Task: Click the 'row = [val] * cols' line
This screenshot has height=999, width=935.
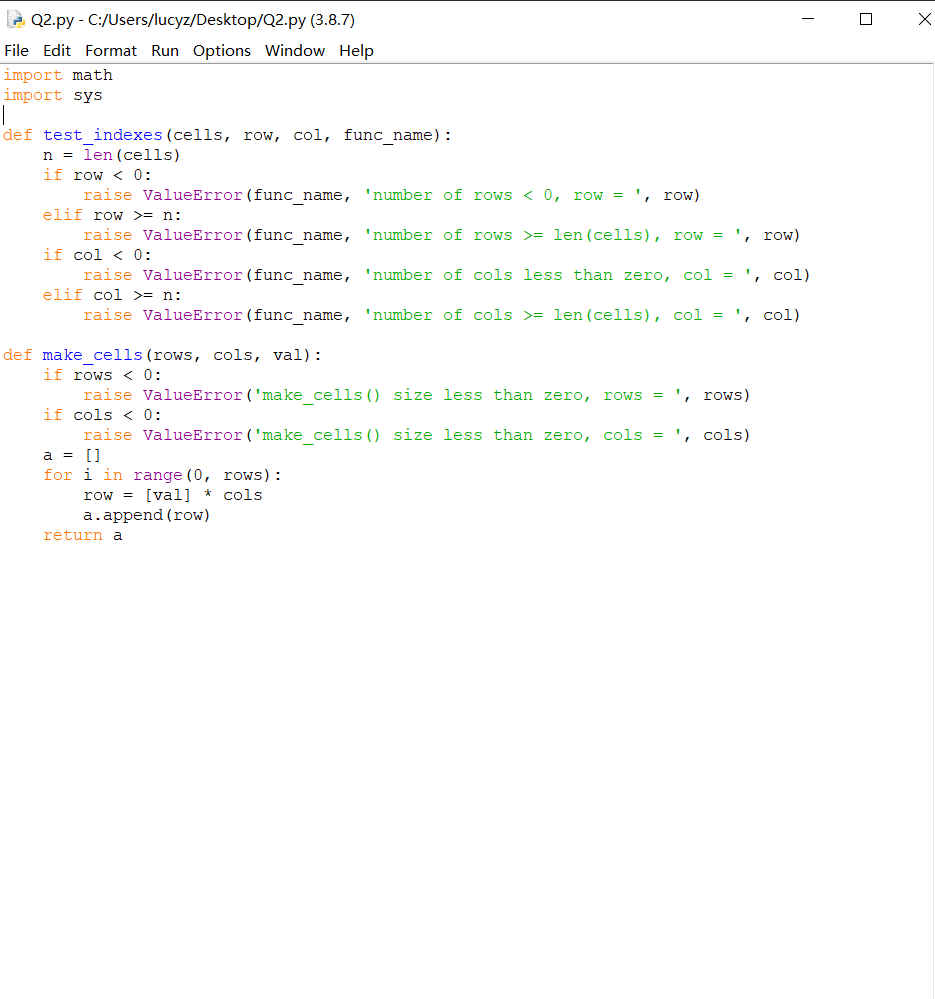Action: coord(173,496)
